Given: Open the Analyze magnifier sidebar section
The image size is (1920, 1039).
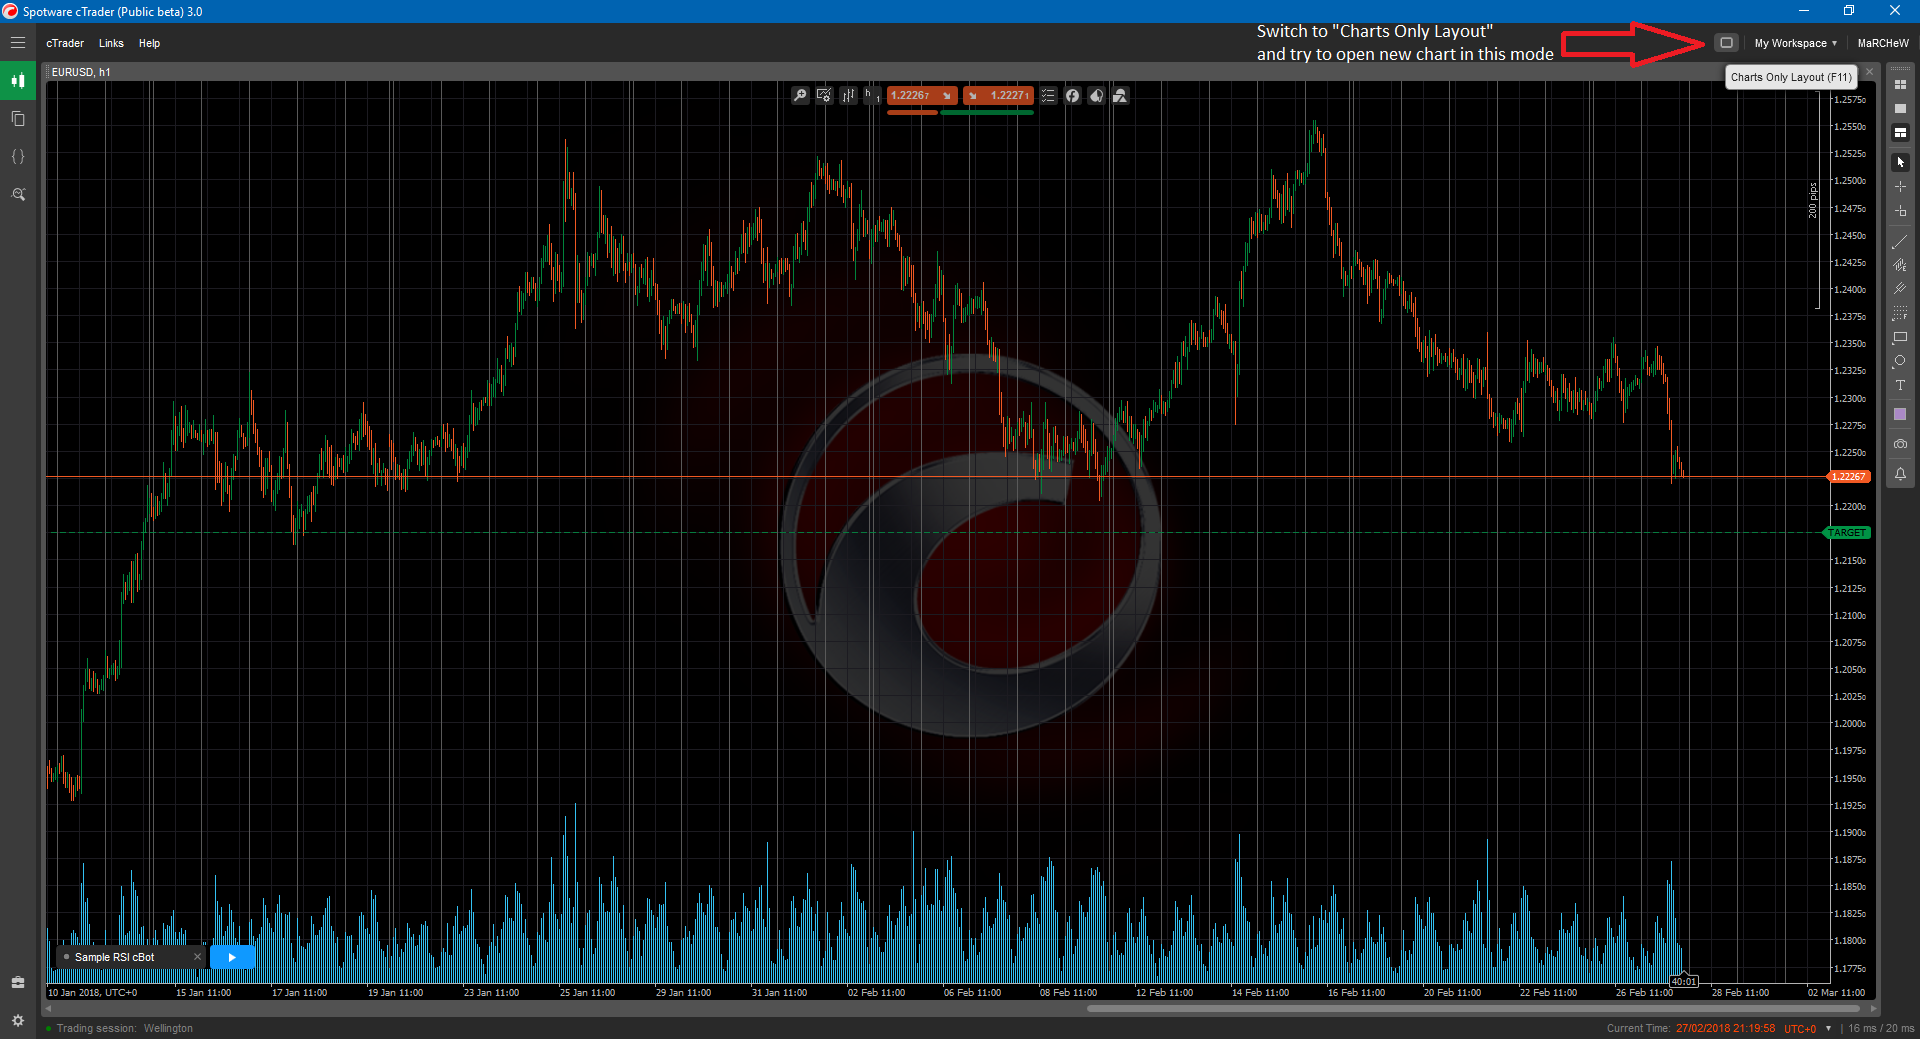Looking at the screenshot, I should coord(18,195).
